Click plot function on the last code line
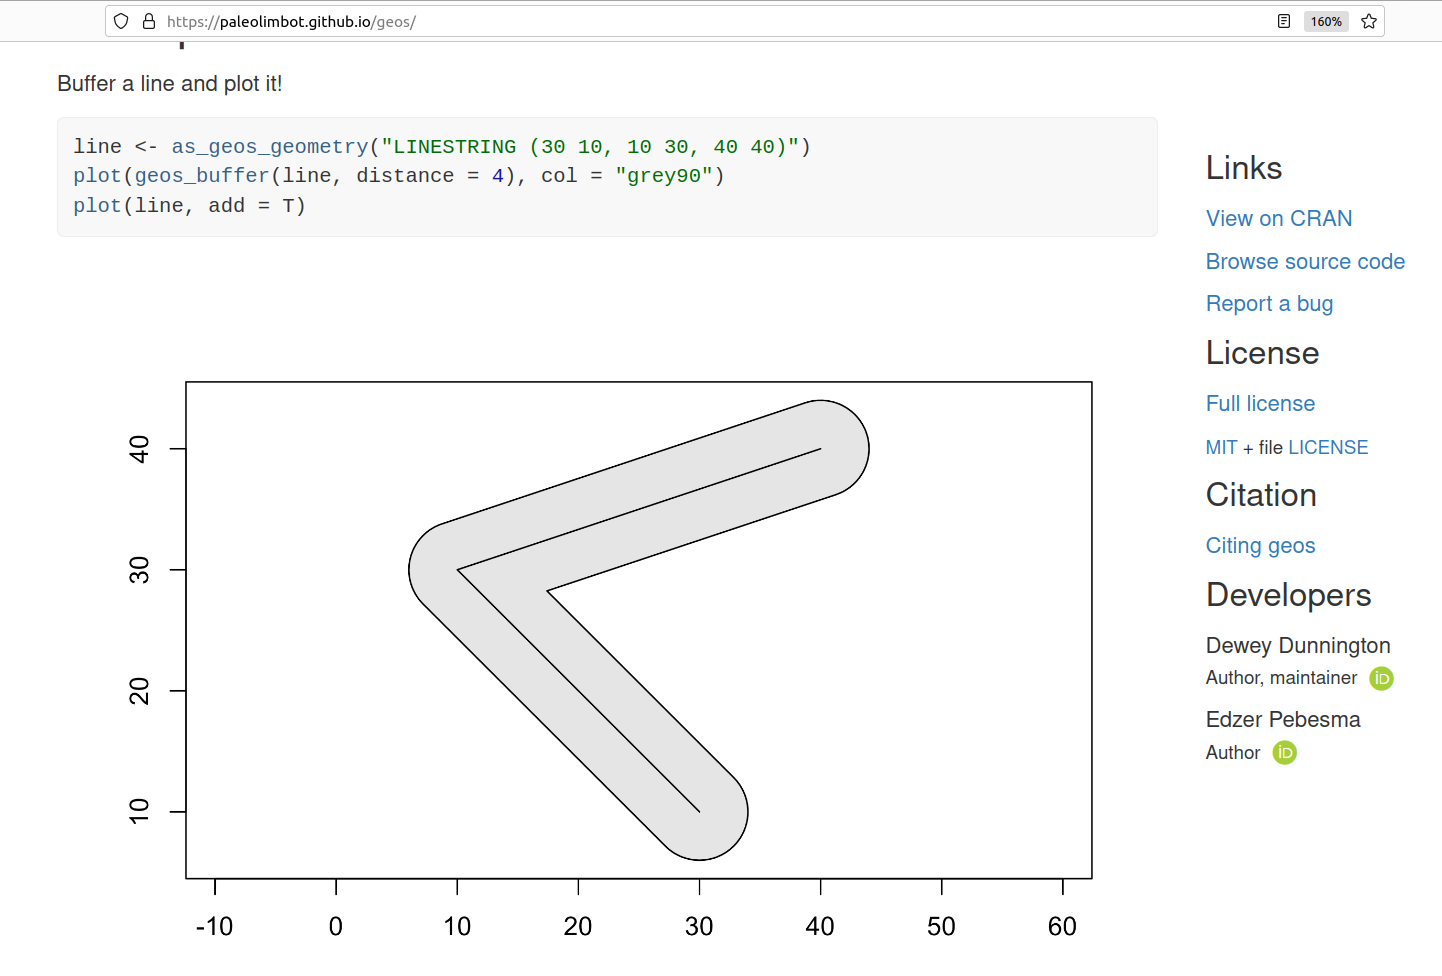Image resolution: width=1442 pixels, height=976 pixels. [97, 206]
